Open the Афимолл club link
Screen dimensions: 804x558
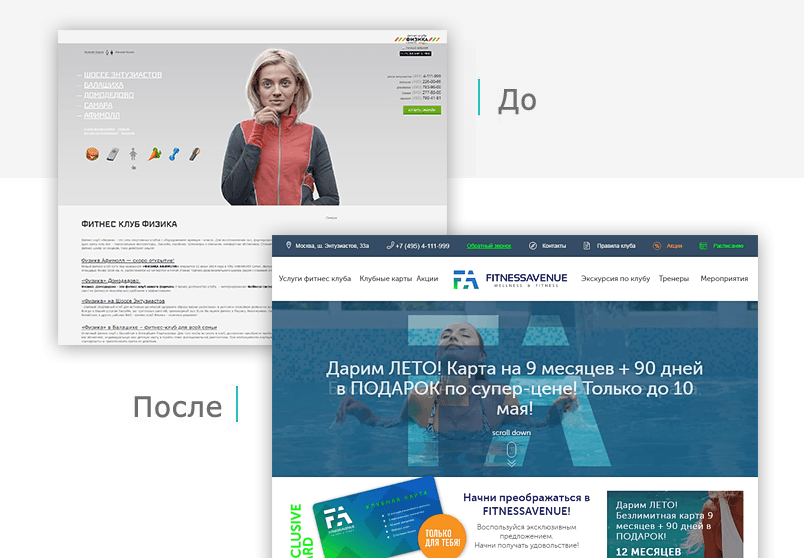(102, 115)
